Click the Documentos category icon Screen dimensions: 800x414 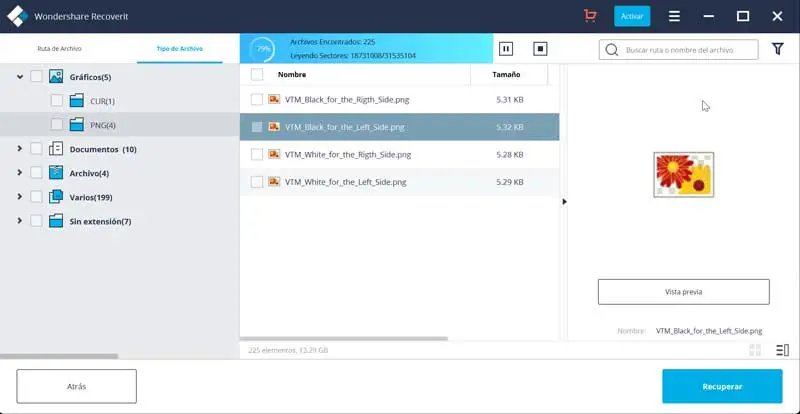[56, 149]
